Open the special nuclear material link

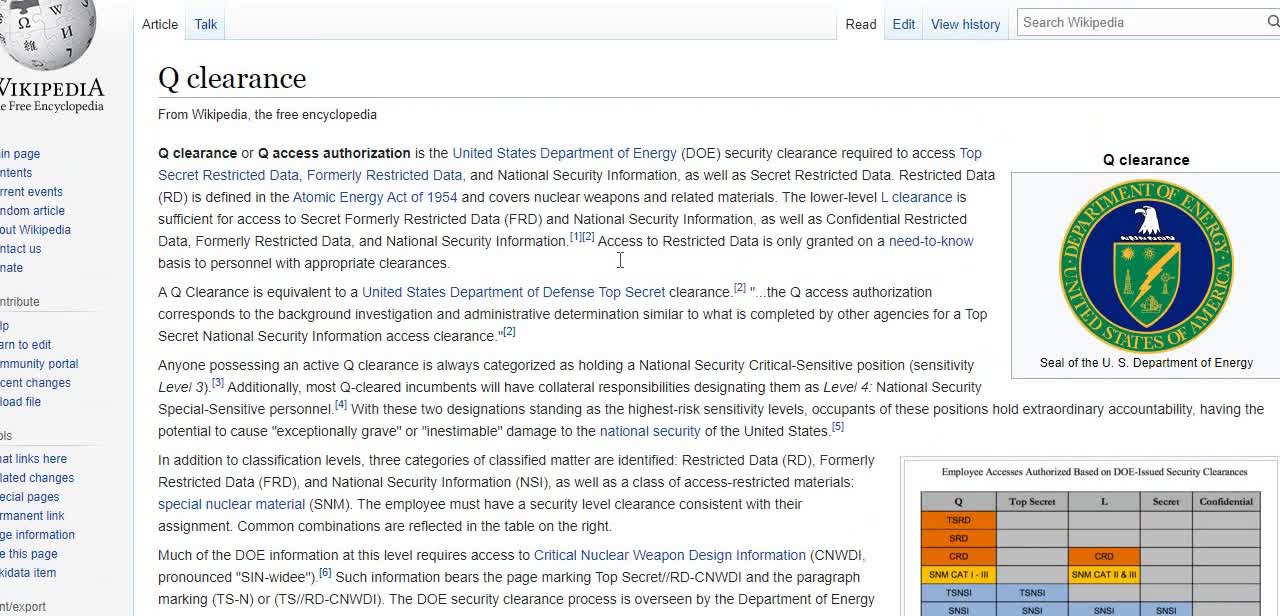pyautogui.click(x=231, y=504)
